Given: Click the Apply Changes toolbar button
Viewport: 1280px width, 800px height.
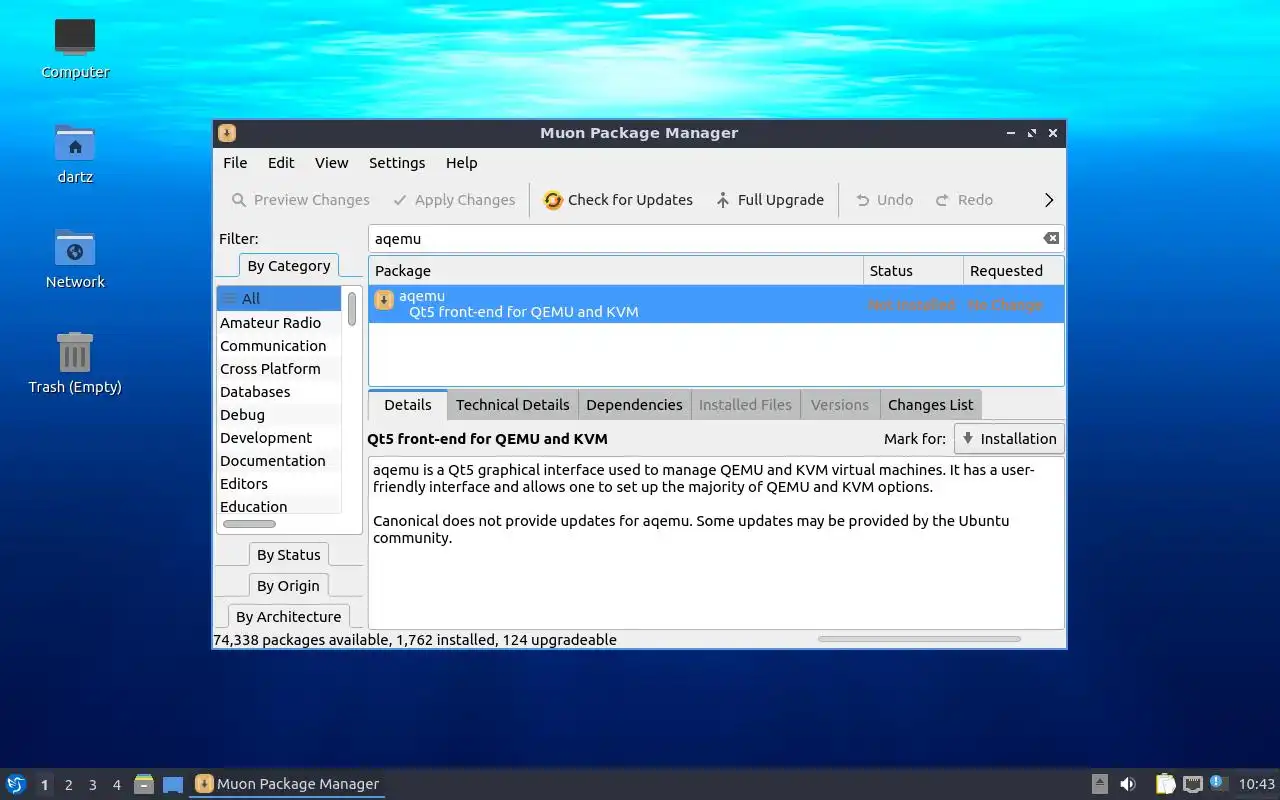Looking at the screenshot, I should pyautogui.click(x=454, y=200).
